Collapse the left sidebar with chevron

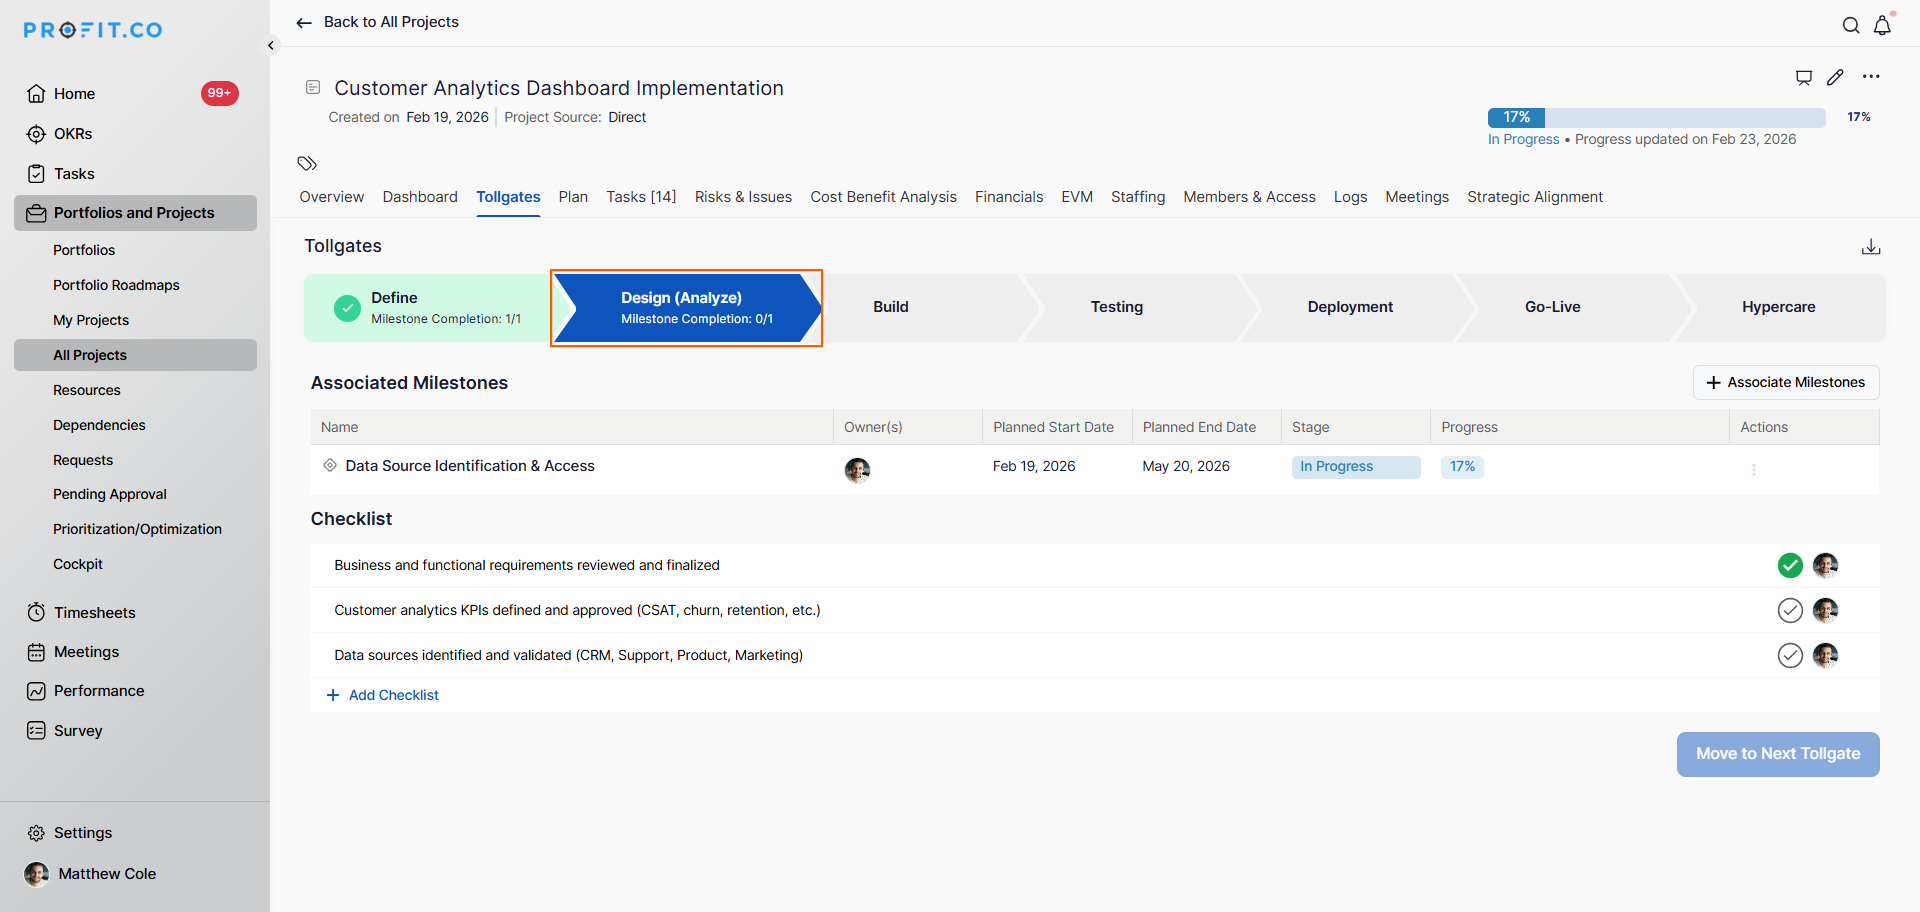point(271,45)
